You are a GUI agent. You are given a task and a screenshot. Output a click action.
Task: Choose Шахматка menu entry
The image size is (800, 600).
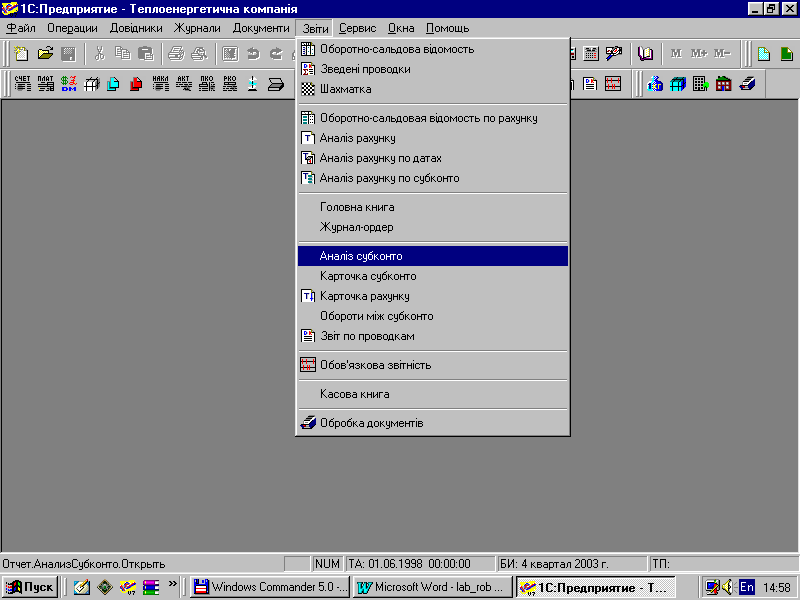433,89
